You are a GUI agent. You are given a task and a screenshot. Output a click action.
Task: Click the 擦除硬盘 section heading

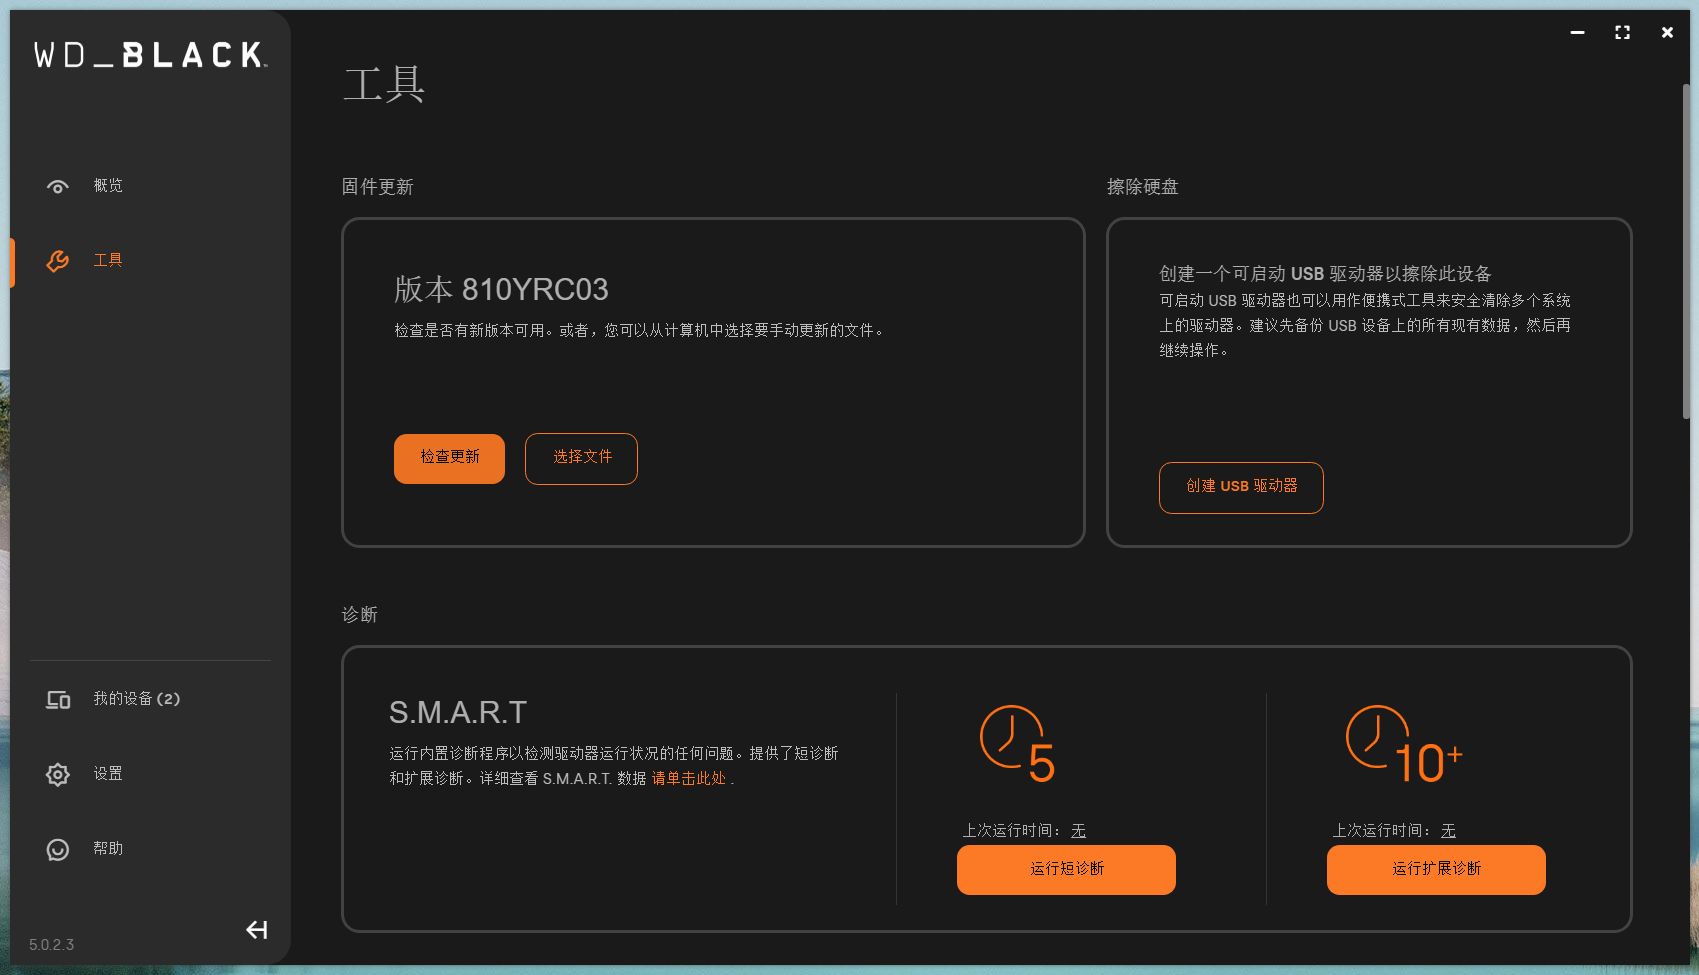tap(1142, 187)
